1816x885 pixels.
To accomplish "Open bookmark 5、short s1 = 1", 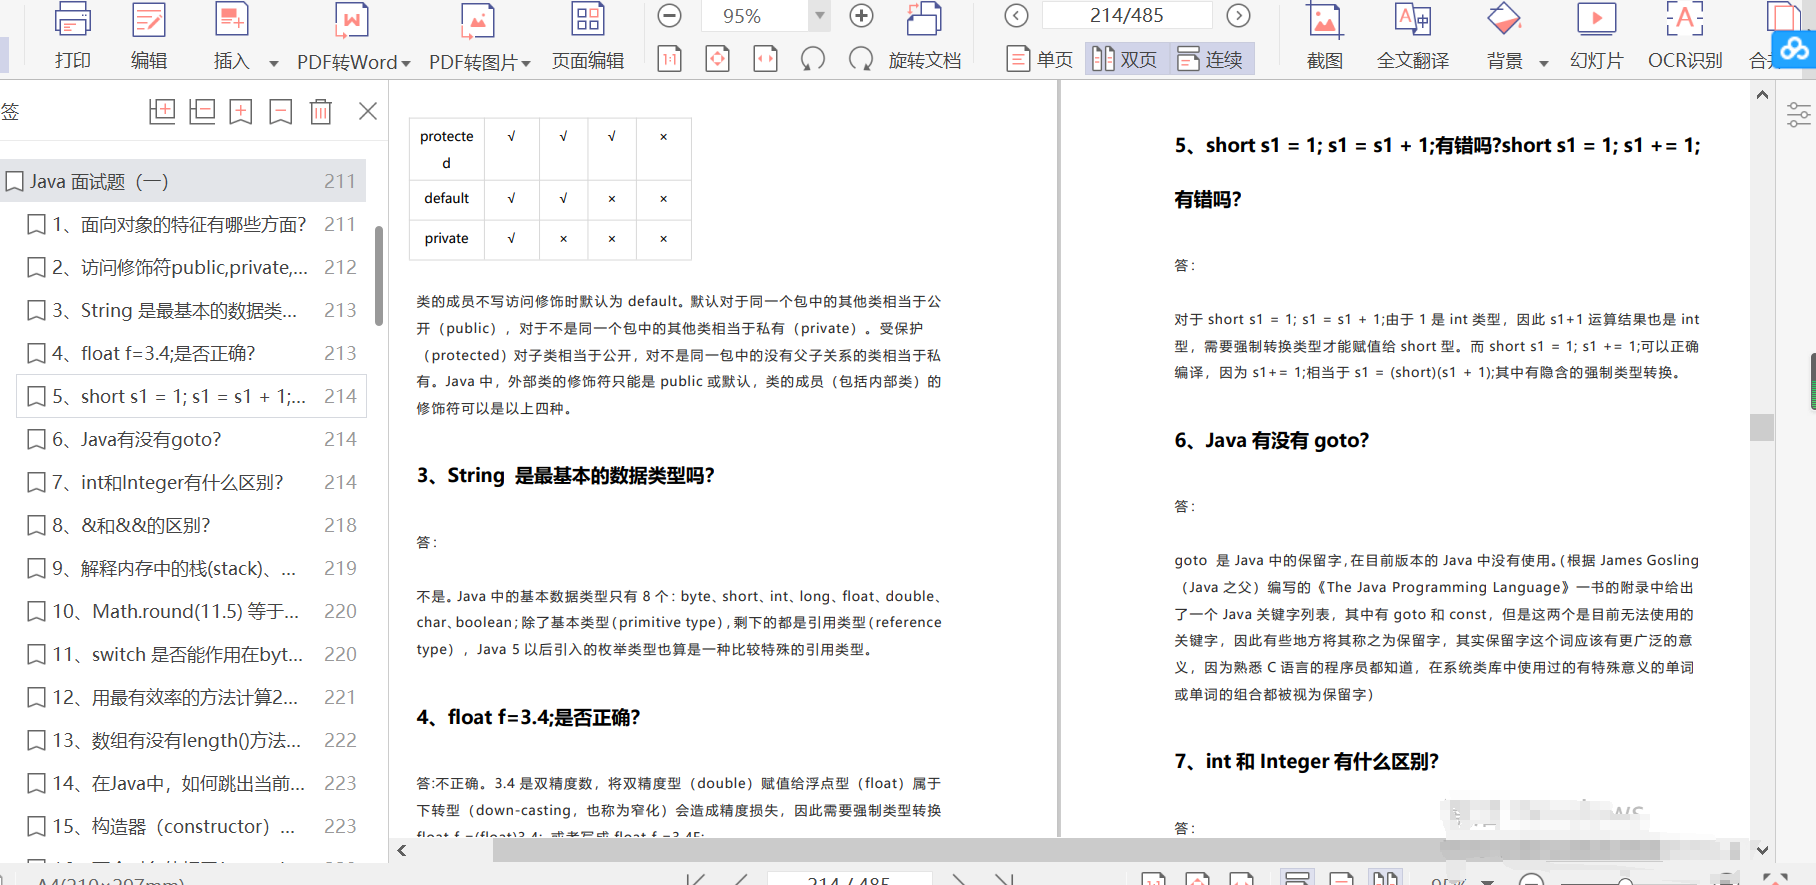I will point(192,396).
